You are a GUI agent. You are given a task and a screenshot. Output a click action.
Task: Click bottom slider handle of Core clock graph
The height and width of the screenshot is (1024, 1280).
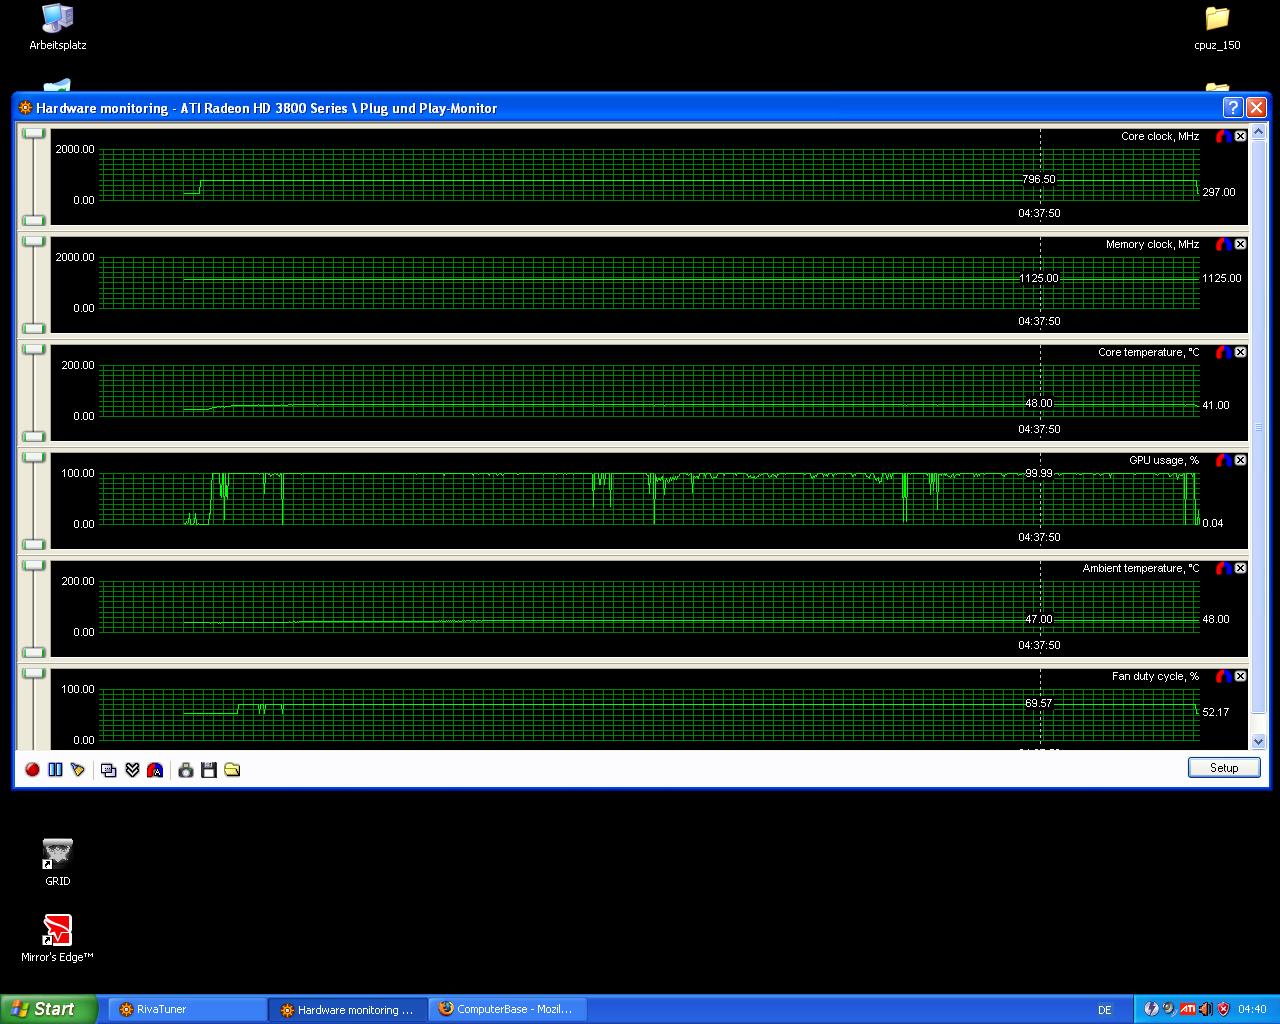coord(34,220)
